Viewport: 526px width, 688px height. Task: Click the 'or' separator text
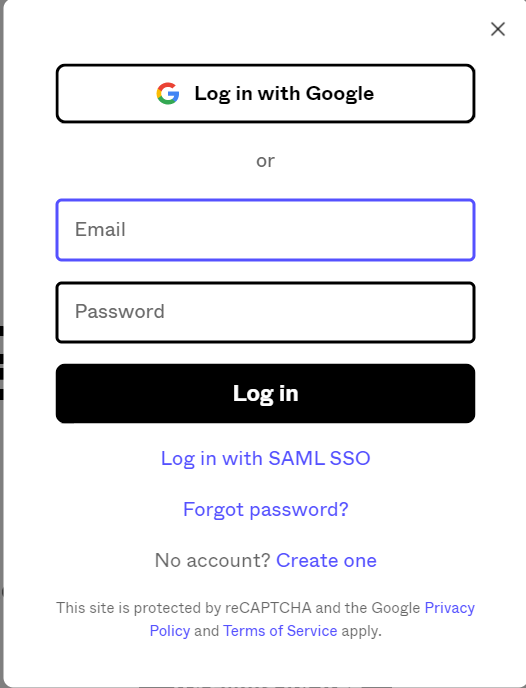(265, 161)
